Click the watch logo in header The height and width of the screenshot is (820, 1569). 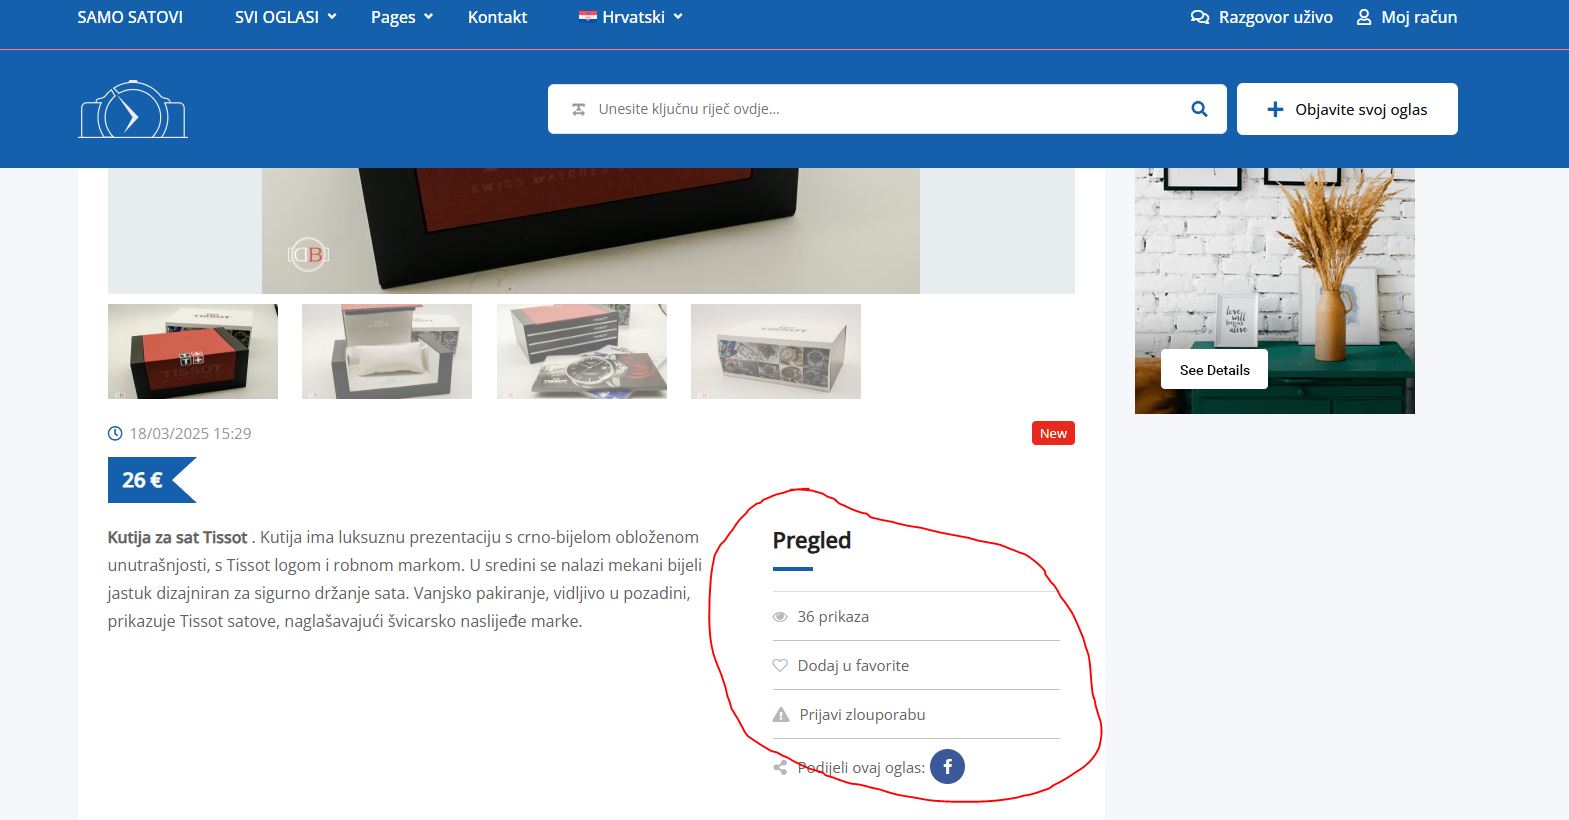[x=133, y=110]
